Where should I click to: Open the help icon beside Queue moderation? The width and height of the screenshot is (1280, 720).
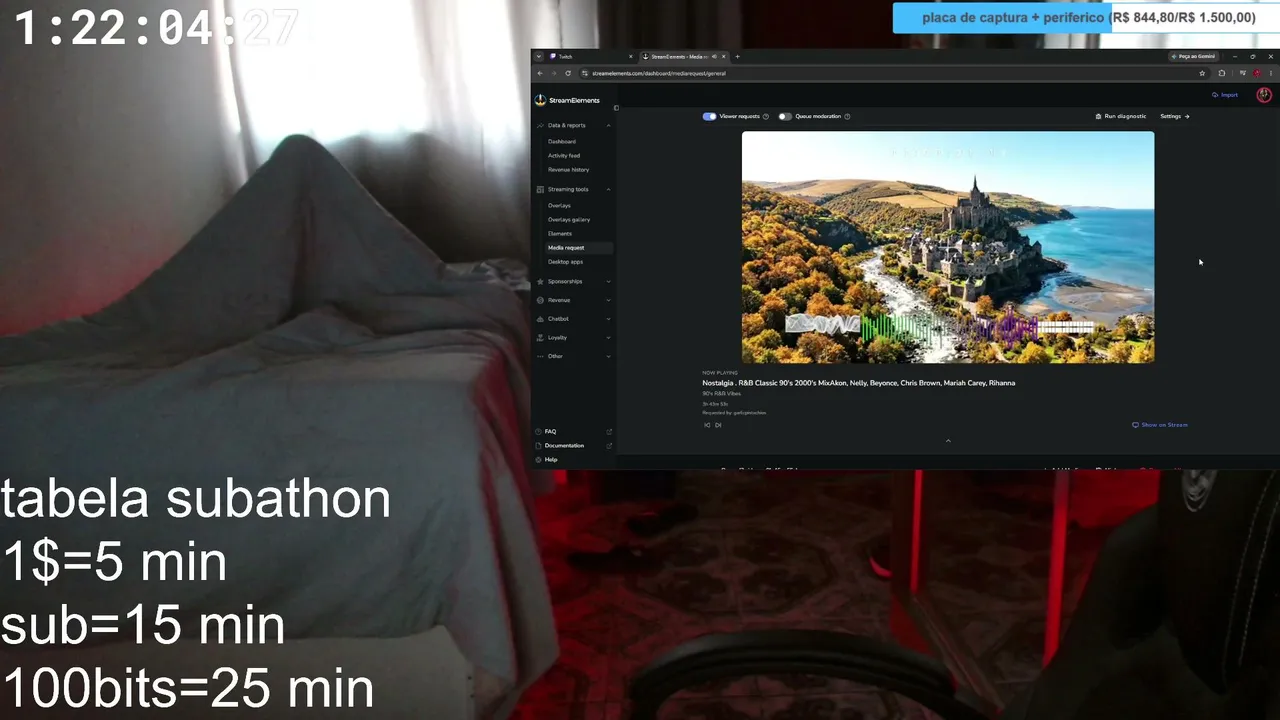tap(847, 116)
